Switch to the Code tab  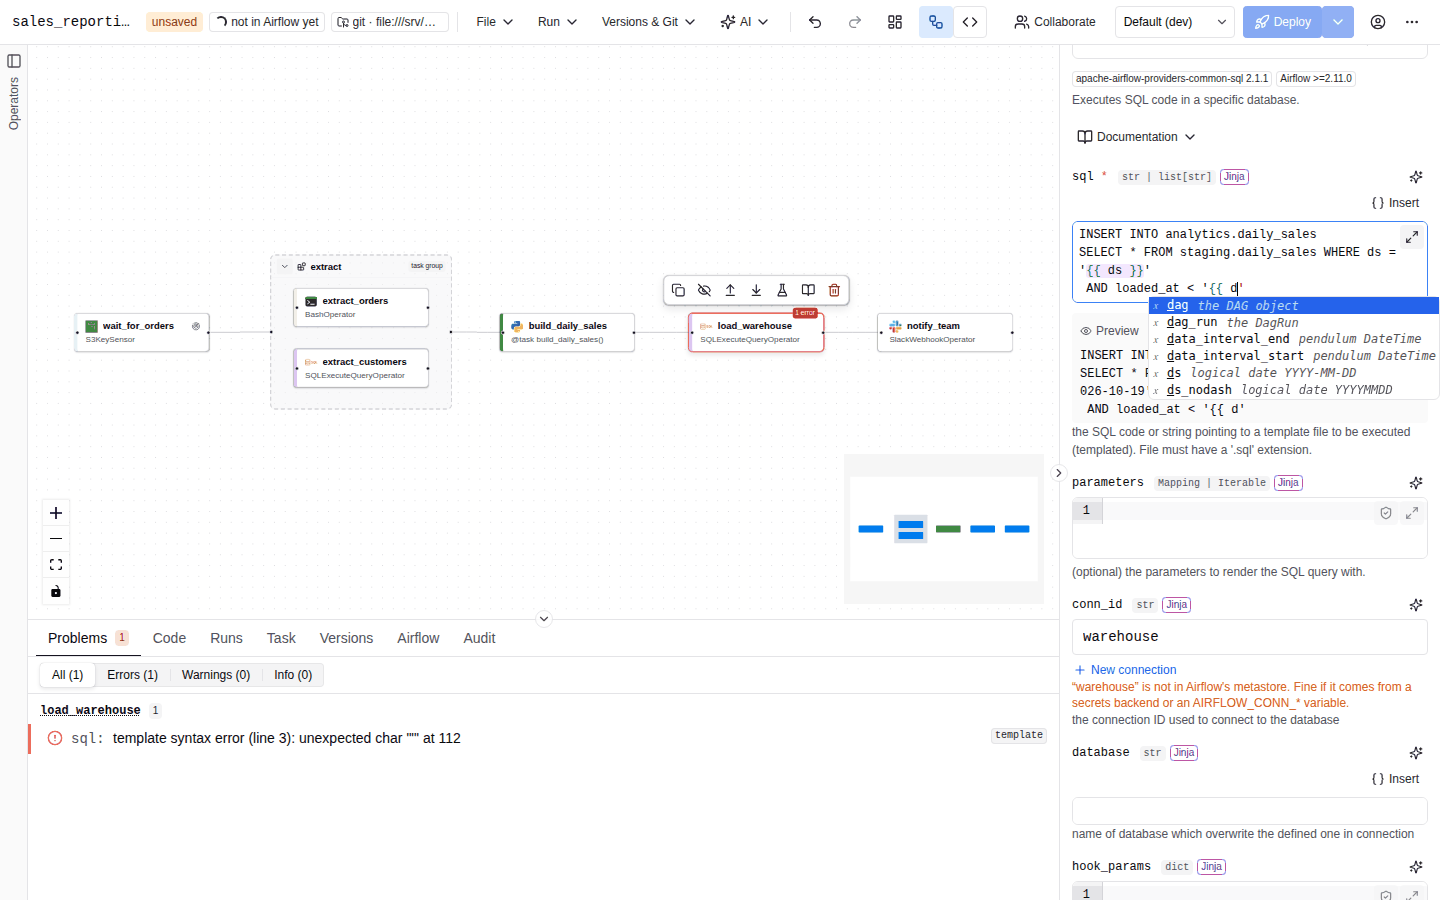[169, 638]
